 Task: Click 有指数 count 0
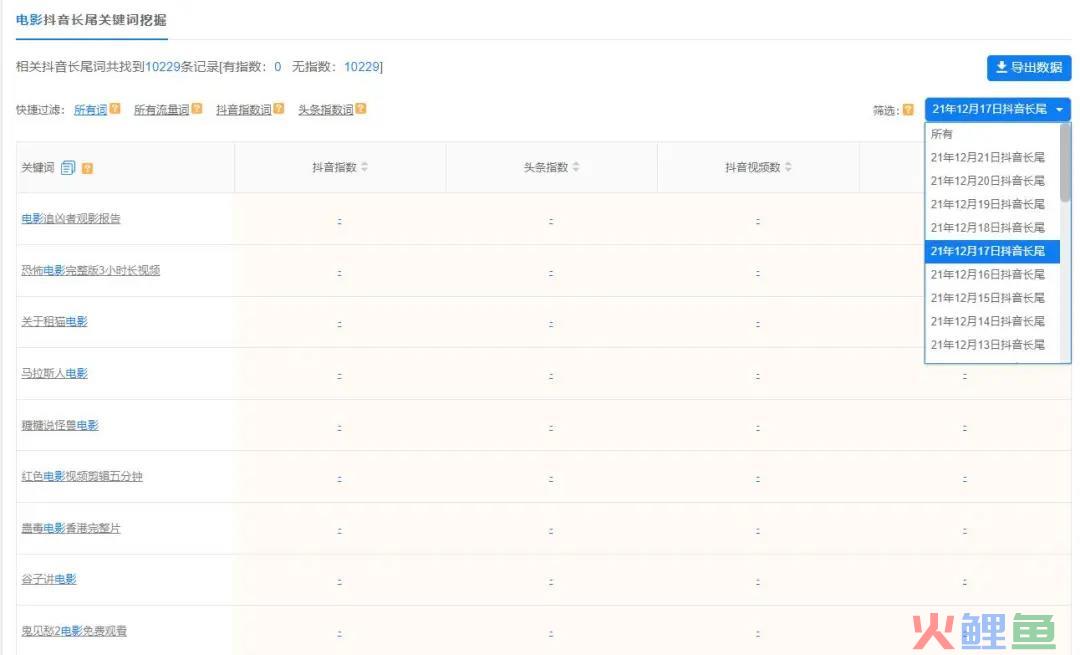point(278,67)
